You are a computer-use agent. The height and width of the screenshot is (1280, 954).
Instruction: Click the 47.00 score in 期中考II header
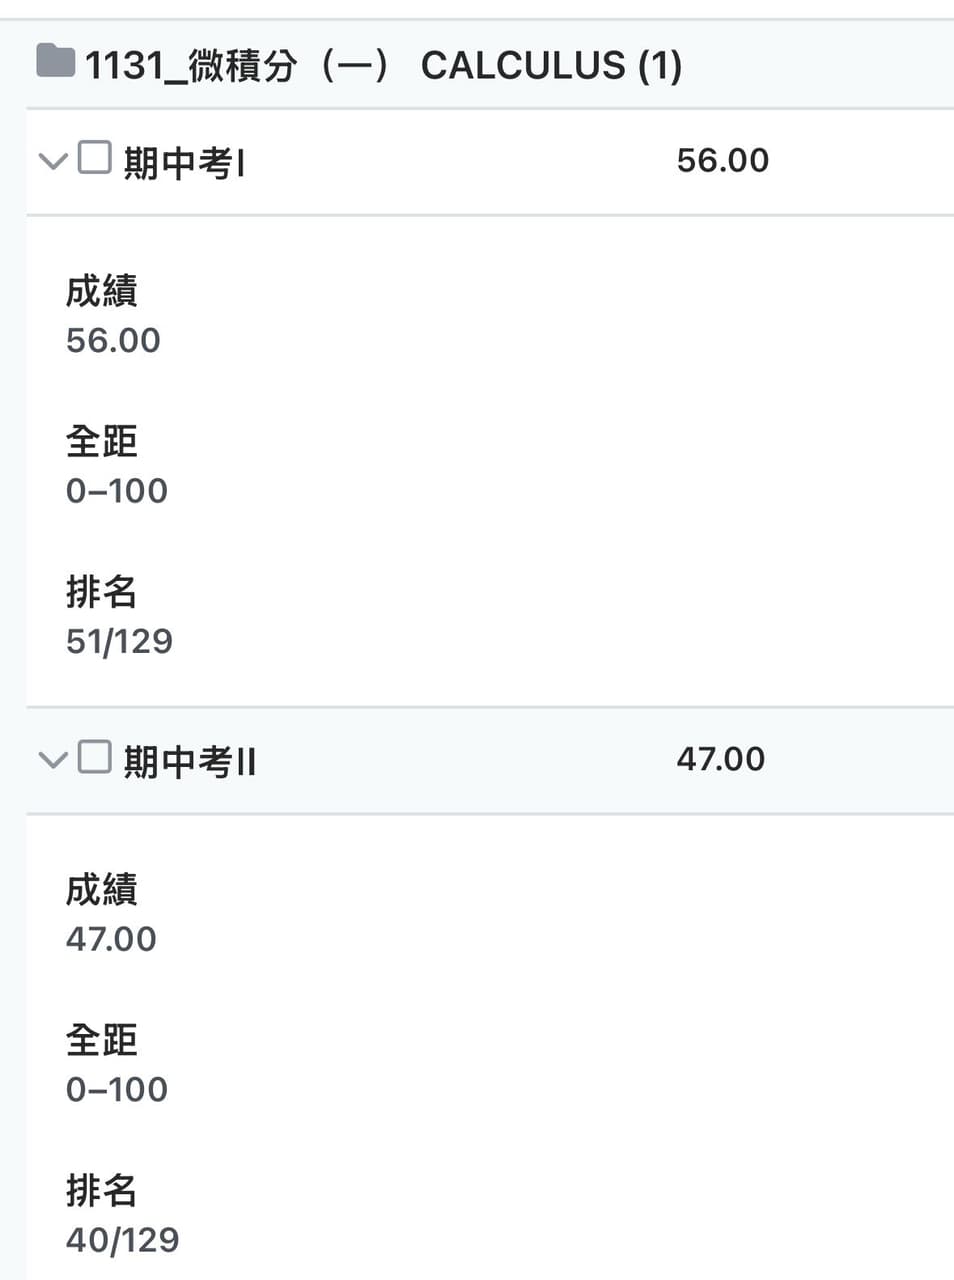pos(721,759)
